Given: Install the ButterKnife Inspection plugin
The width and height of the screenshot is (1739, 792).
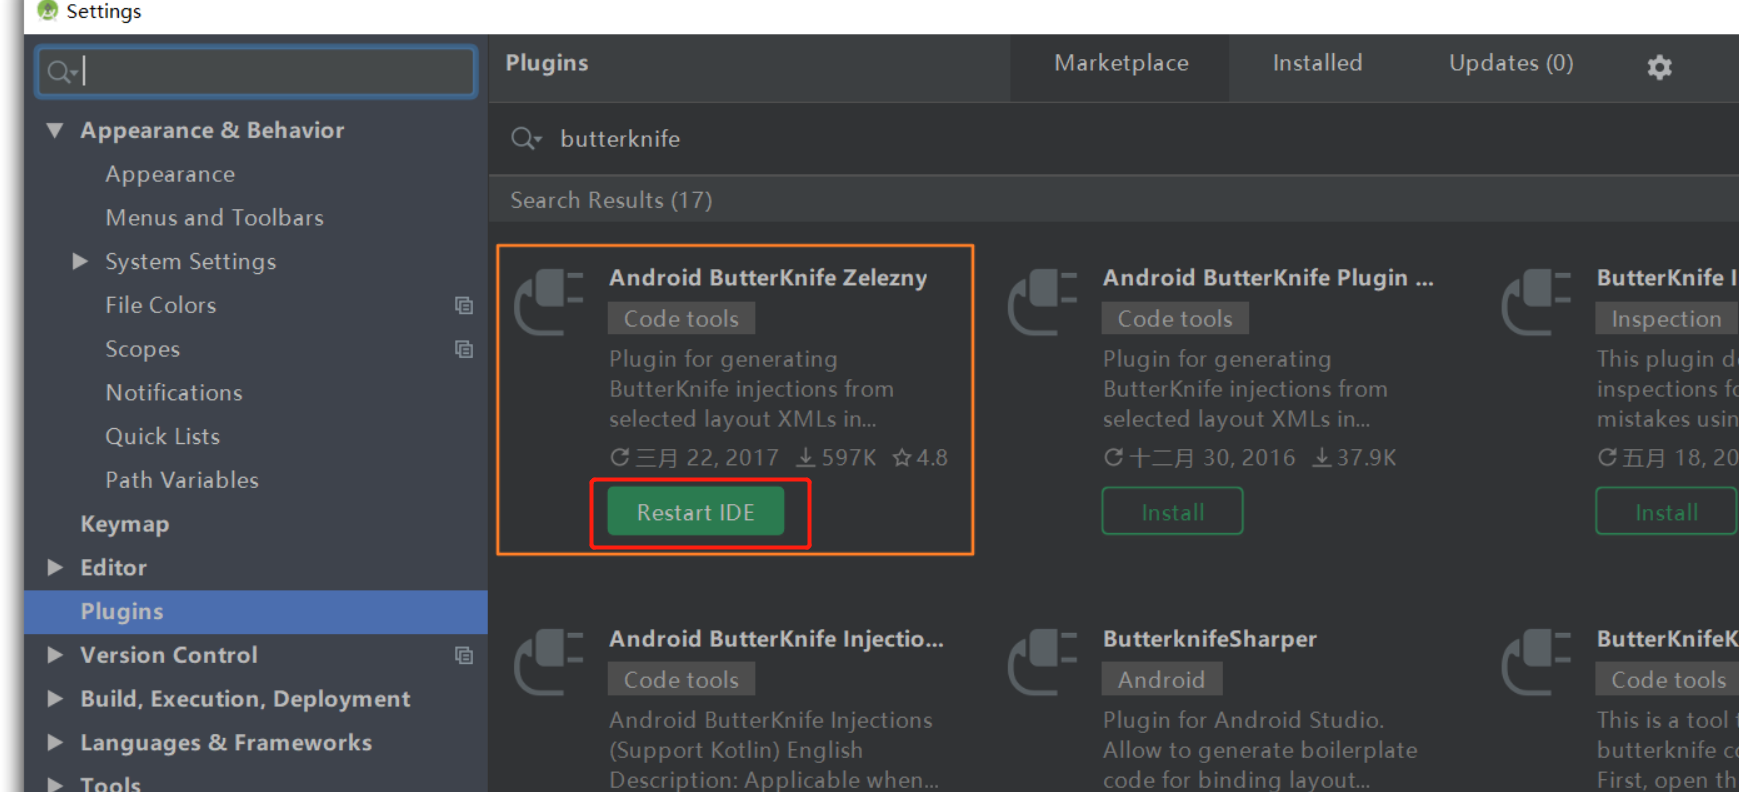Looking at the screenshot, I should (x=1666, y=512).
